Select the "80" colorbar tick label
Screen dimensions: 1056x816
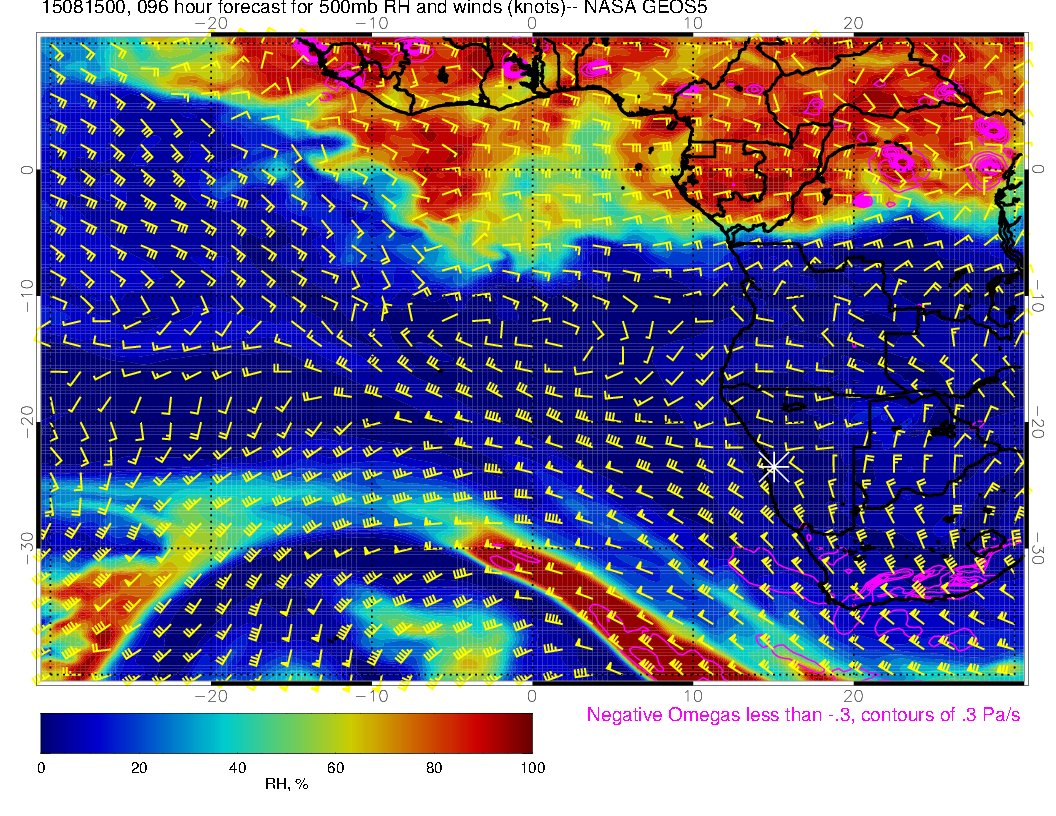tap(434, 767)
